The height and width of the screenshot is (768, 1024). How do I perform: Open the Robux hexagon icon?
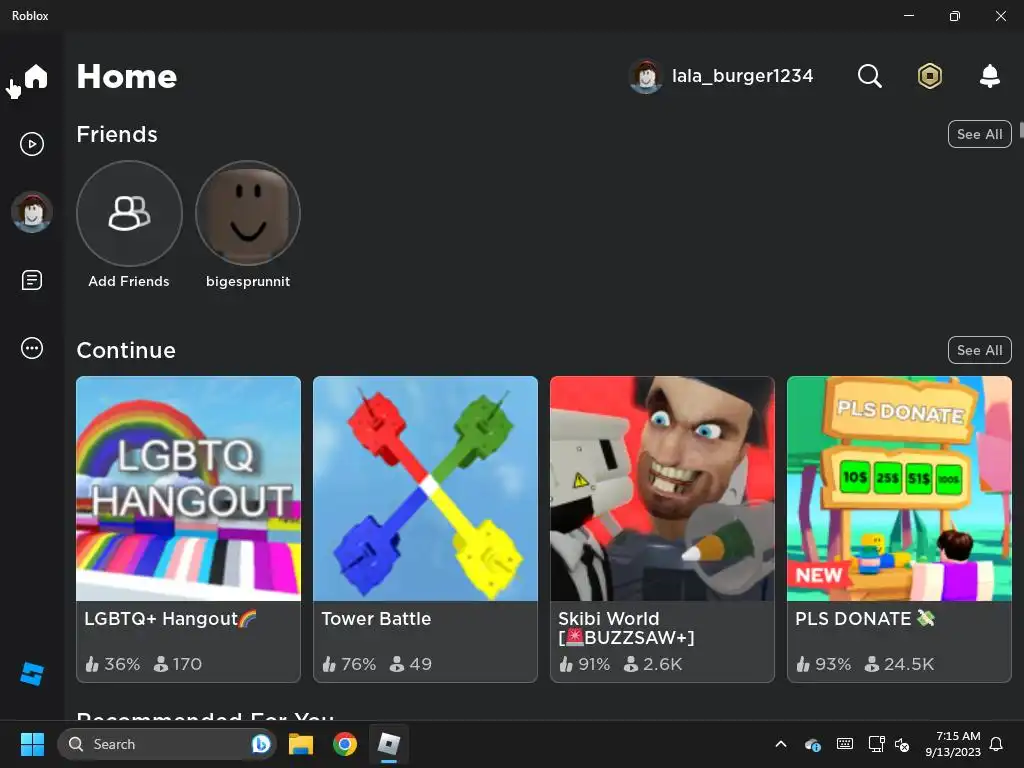point(929,76)
